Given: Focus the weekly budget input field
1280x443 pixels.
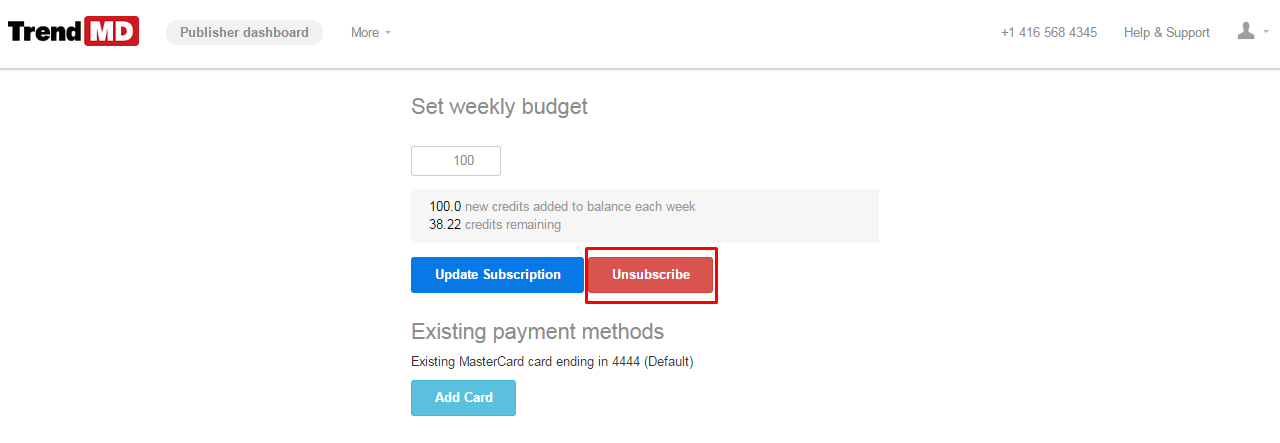Looking at the screenshot, I should pos(455,161).
